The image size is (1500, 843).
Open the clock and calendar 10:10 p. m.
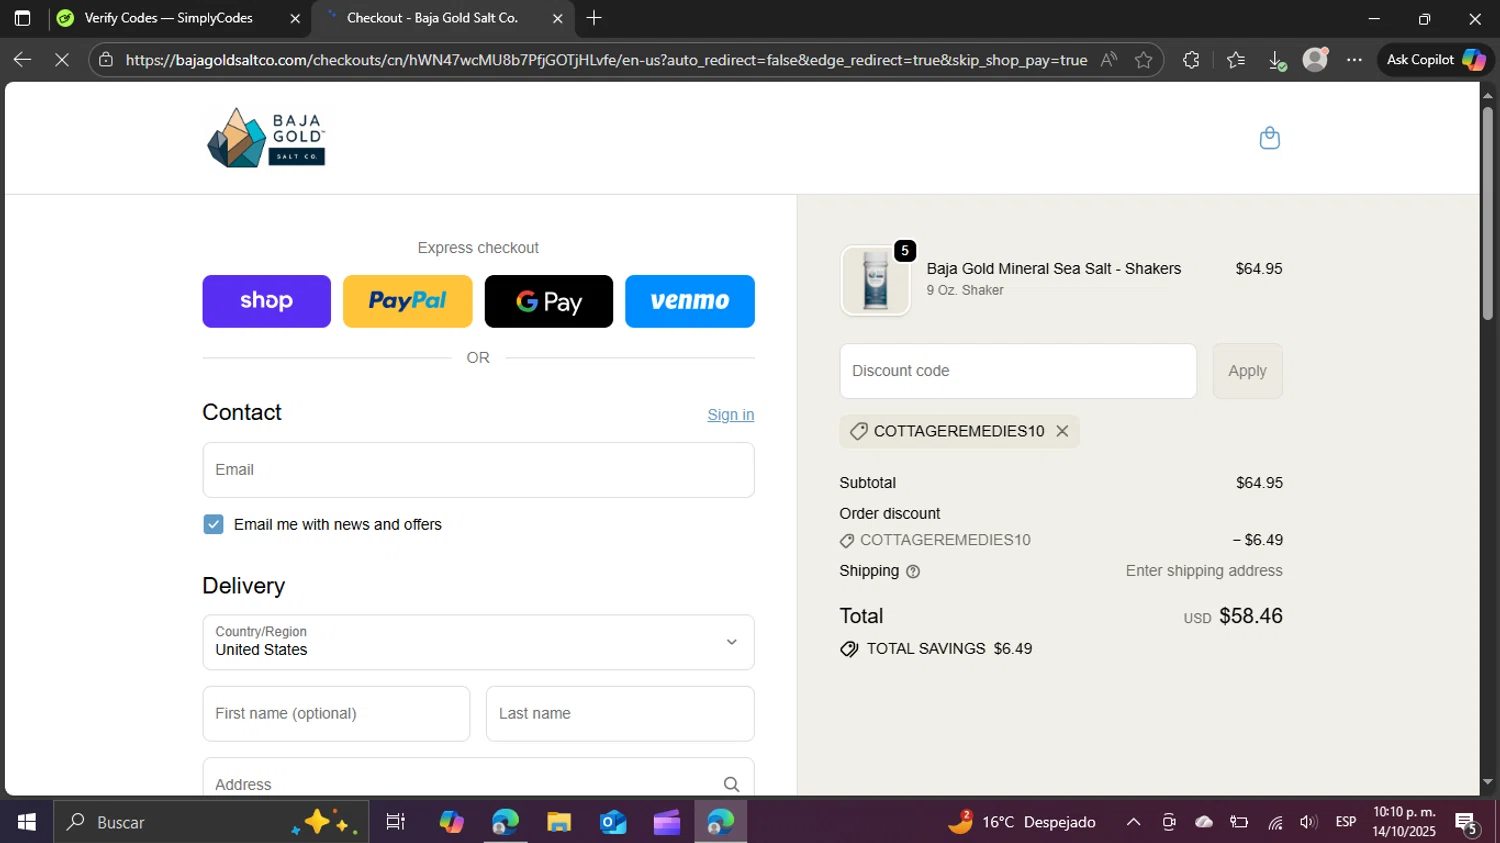point(1404,822)
